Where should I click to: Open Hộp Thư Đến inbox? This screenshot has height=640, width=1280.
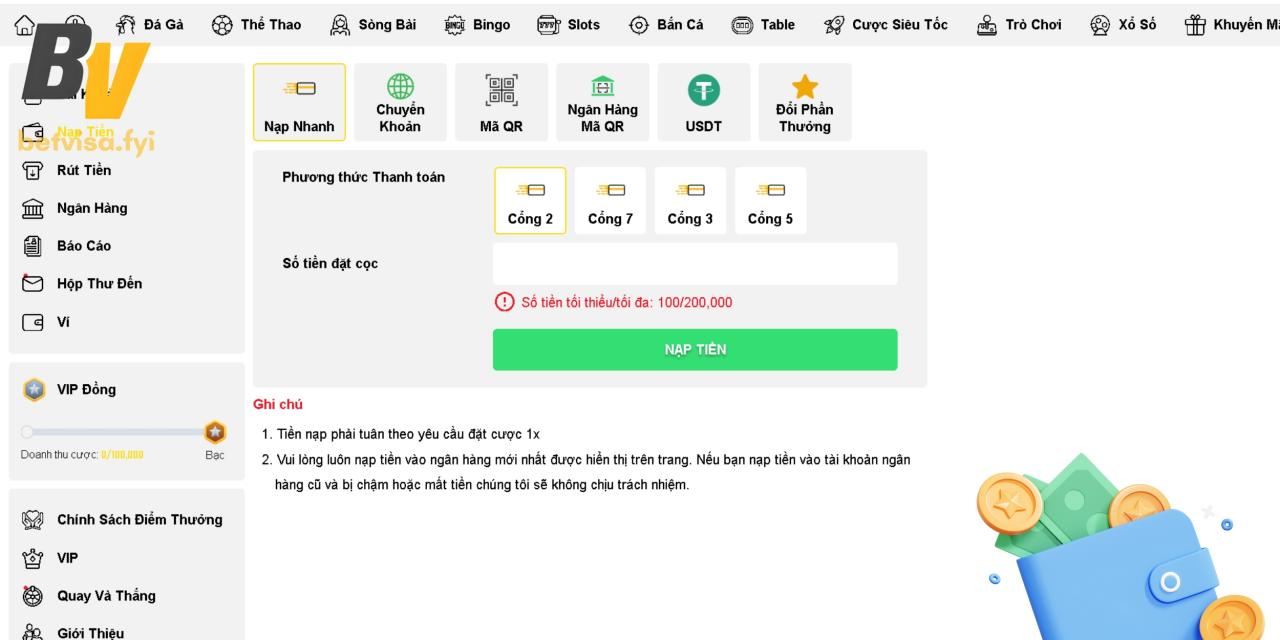point(98,284)
